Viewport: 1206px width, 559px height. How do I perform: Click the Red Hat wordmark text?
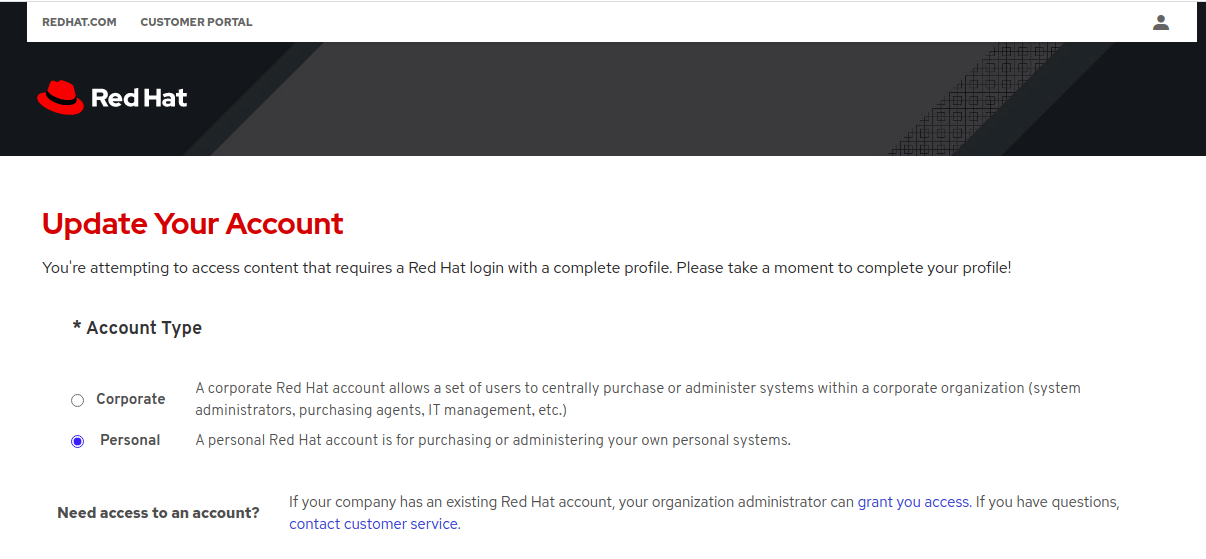pyautogui.click(x=139, y=98)
